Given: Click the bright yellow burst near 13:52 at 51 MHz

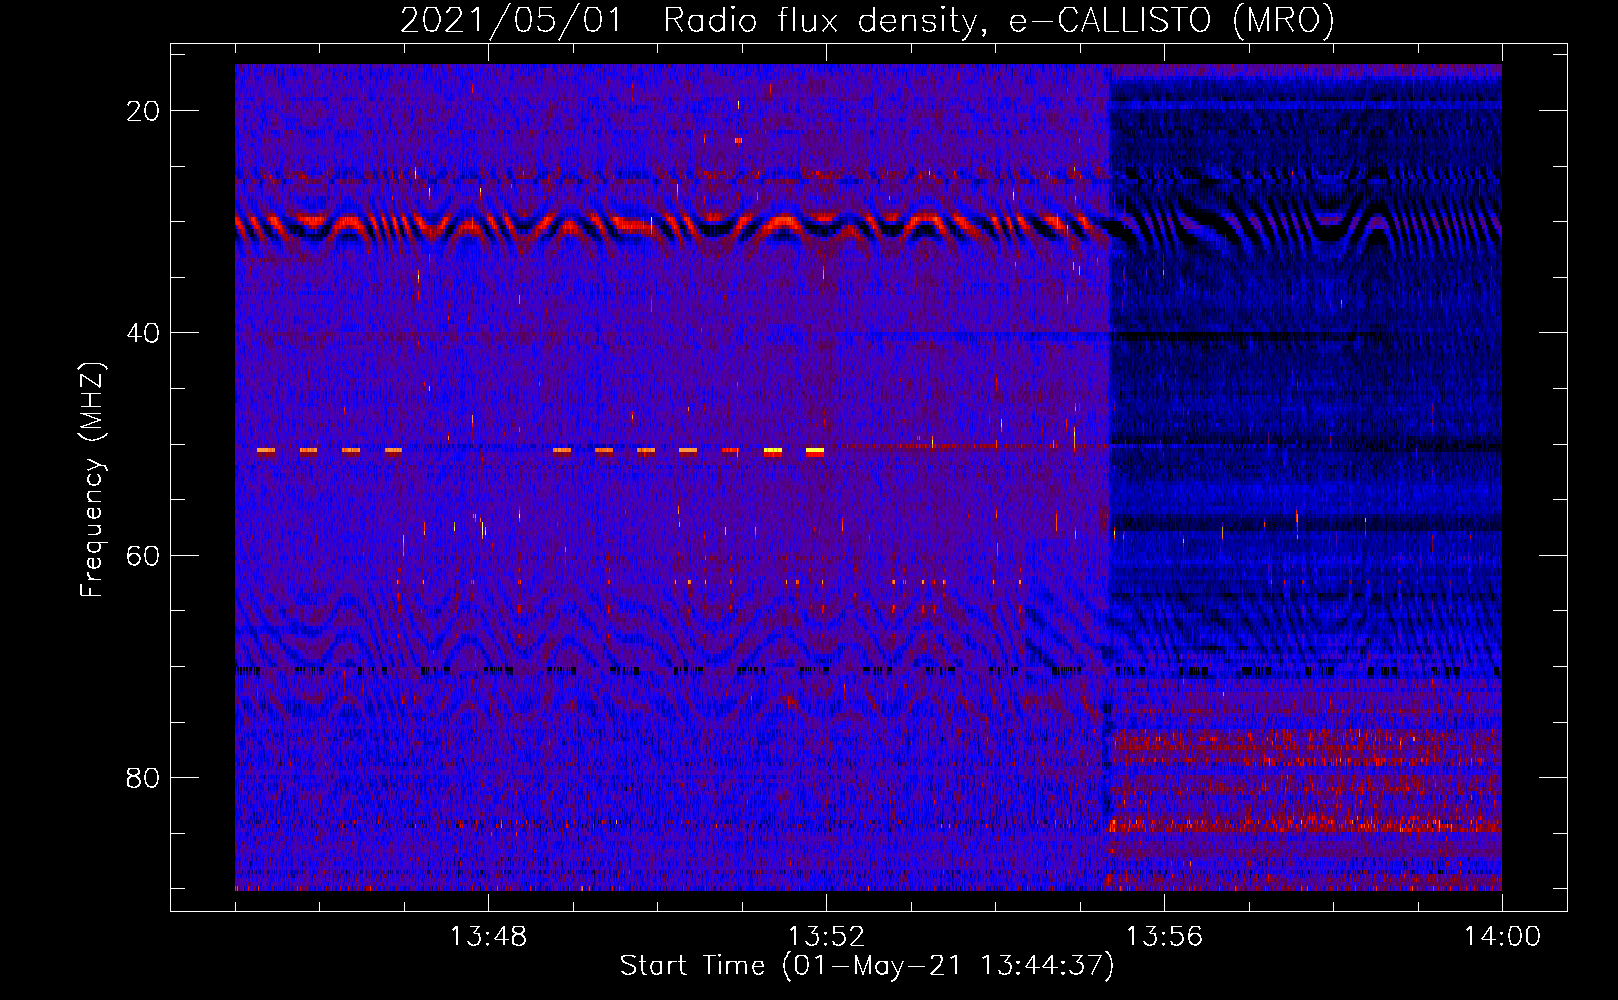Looking at the screenshot, I should (x=815, y=452).
